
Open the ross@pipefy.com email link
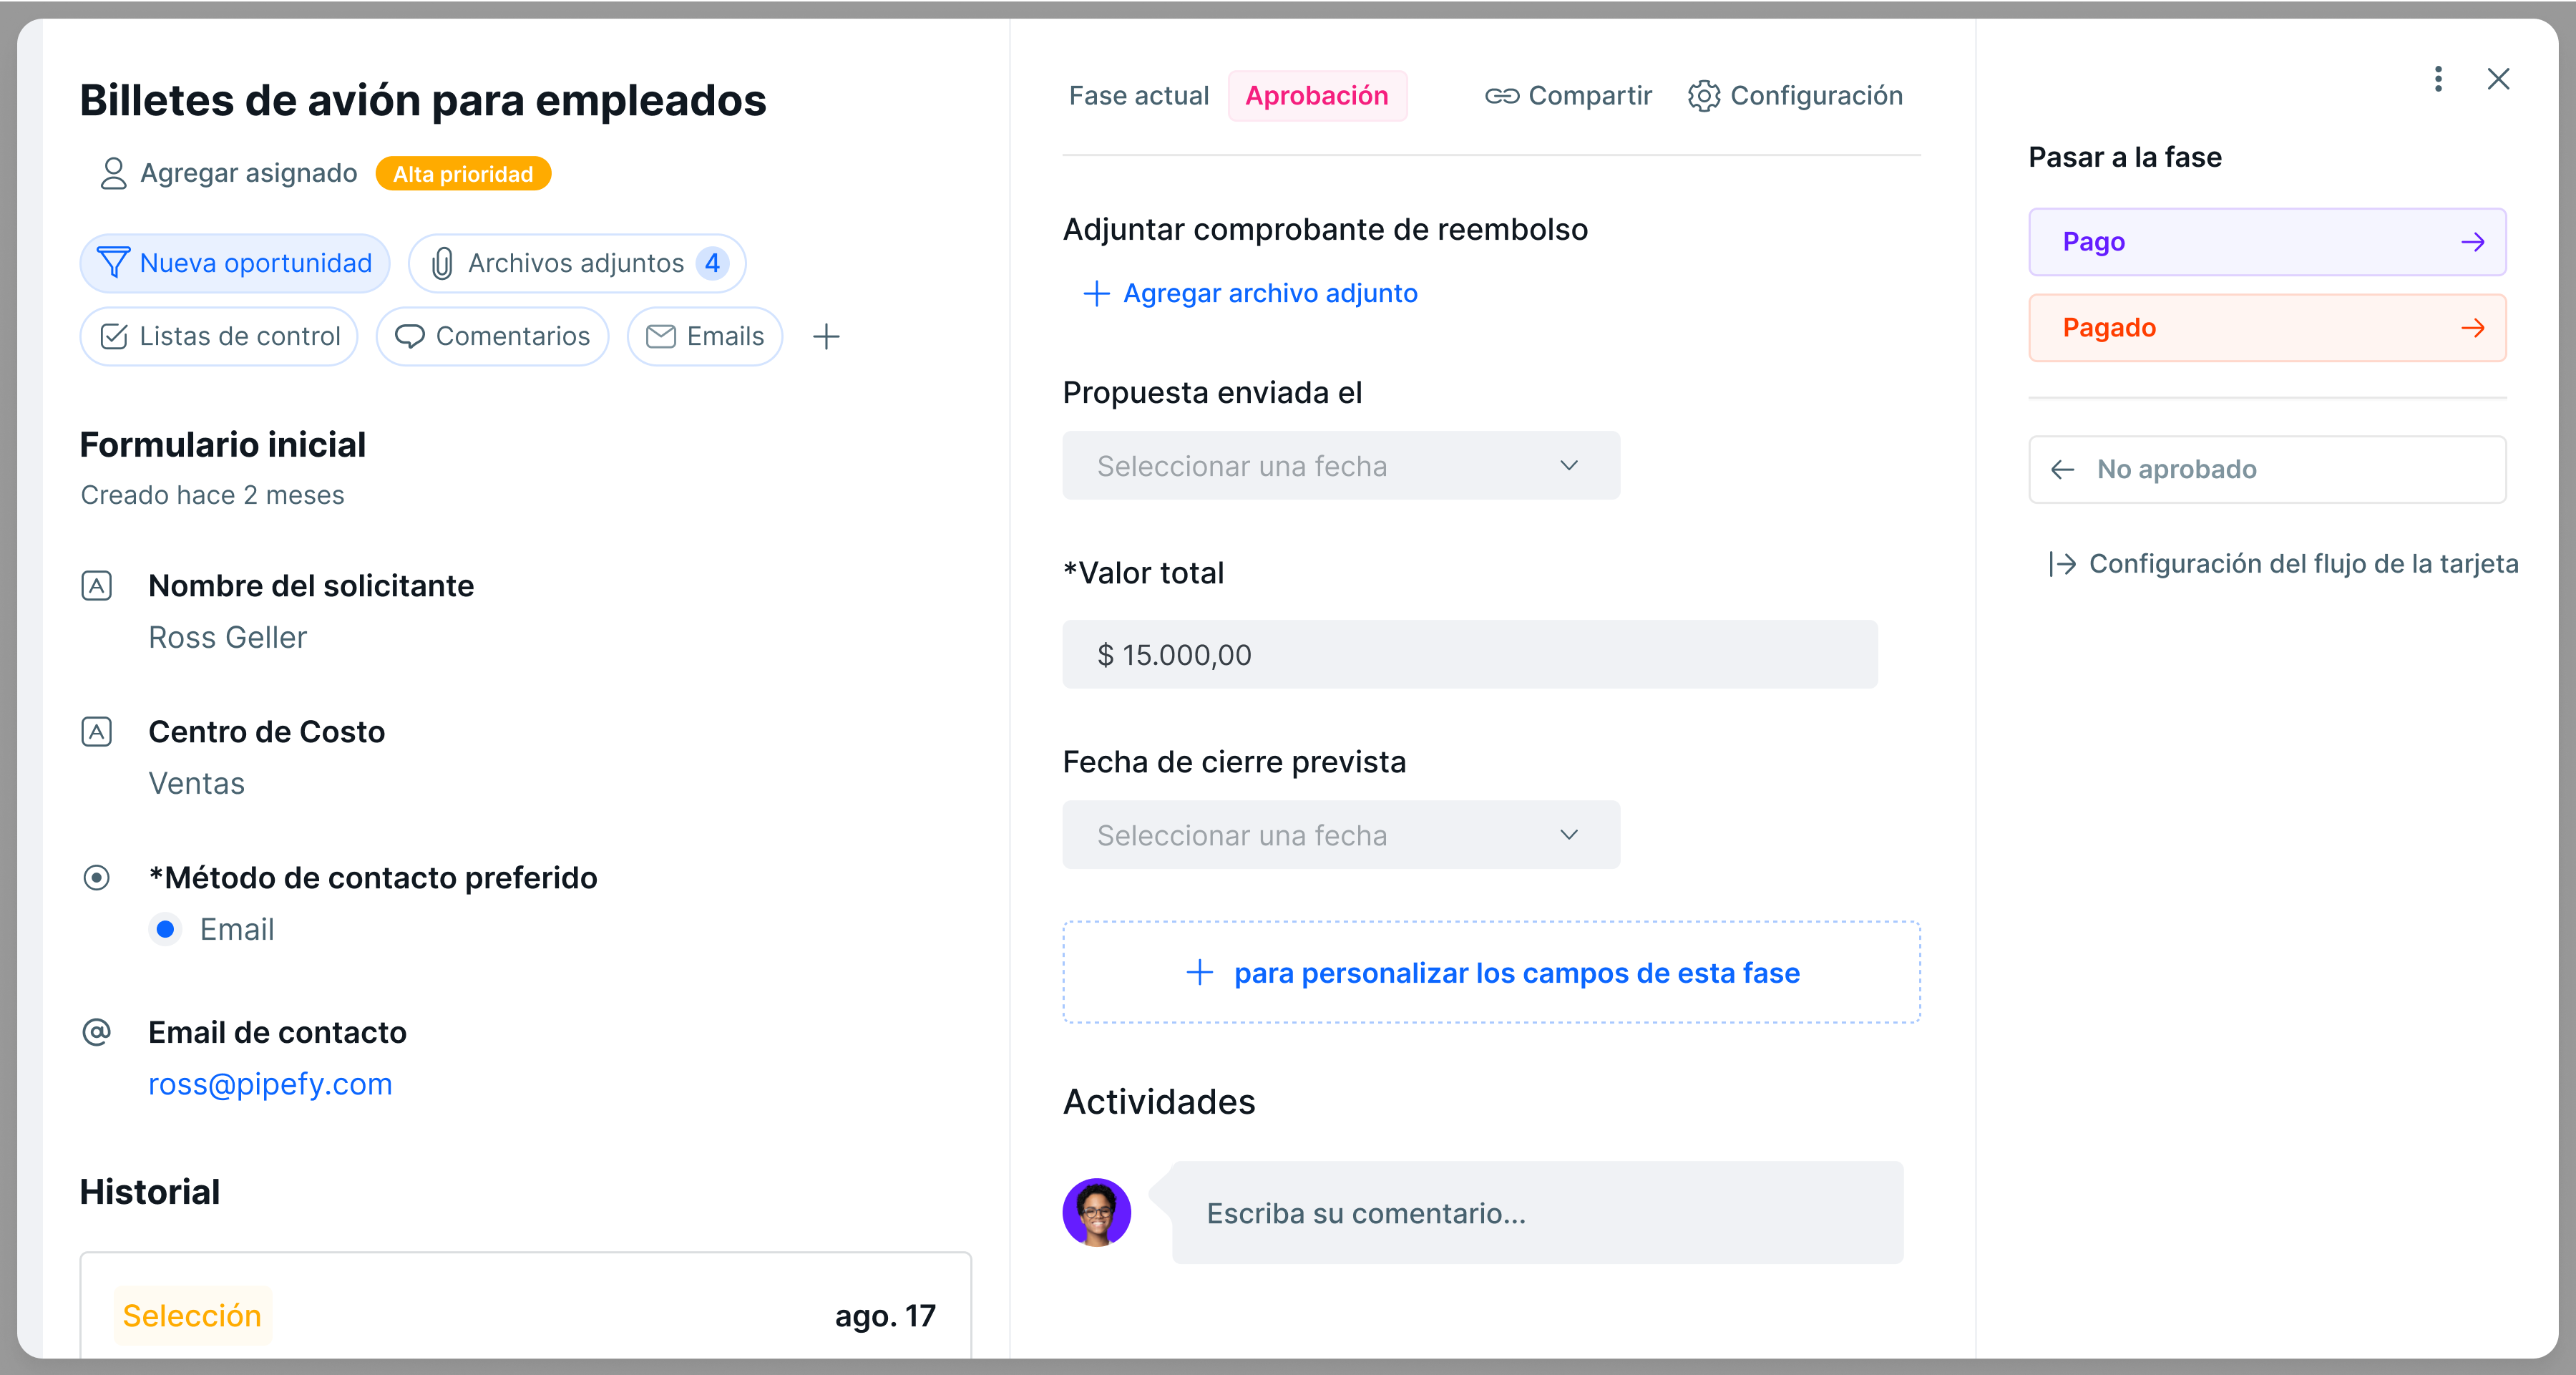coord(270,1084)
